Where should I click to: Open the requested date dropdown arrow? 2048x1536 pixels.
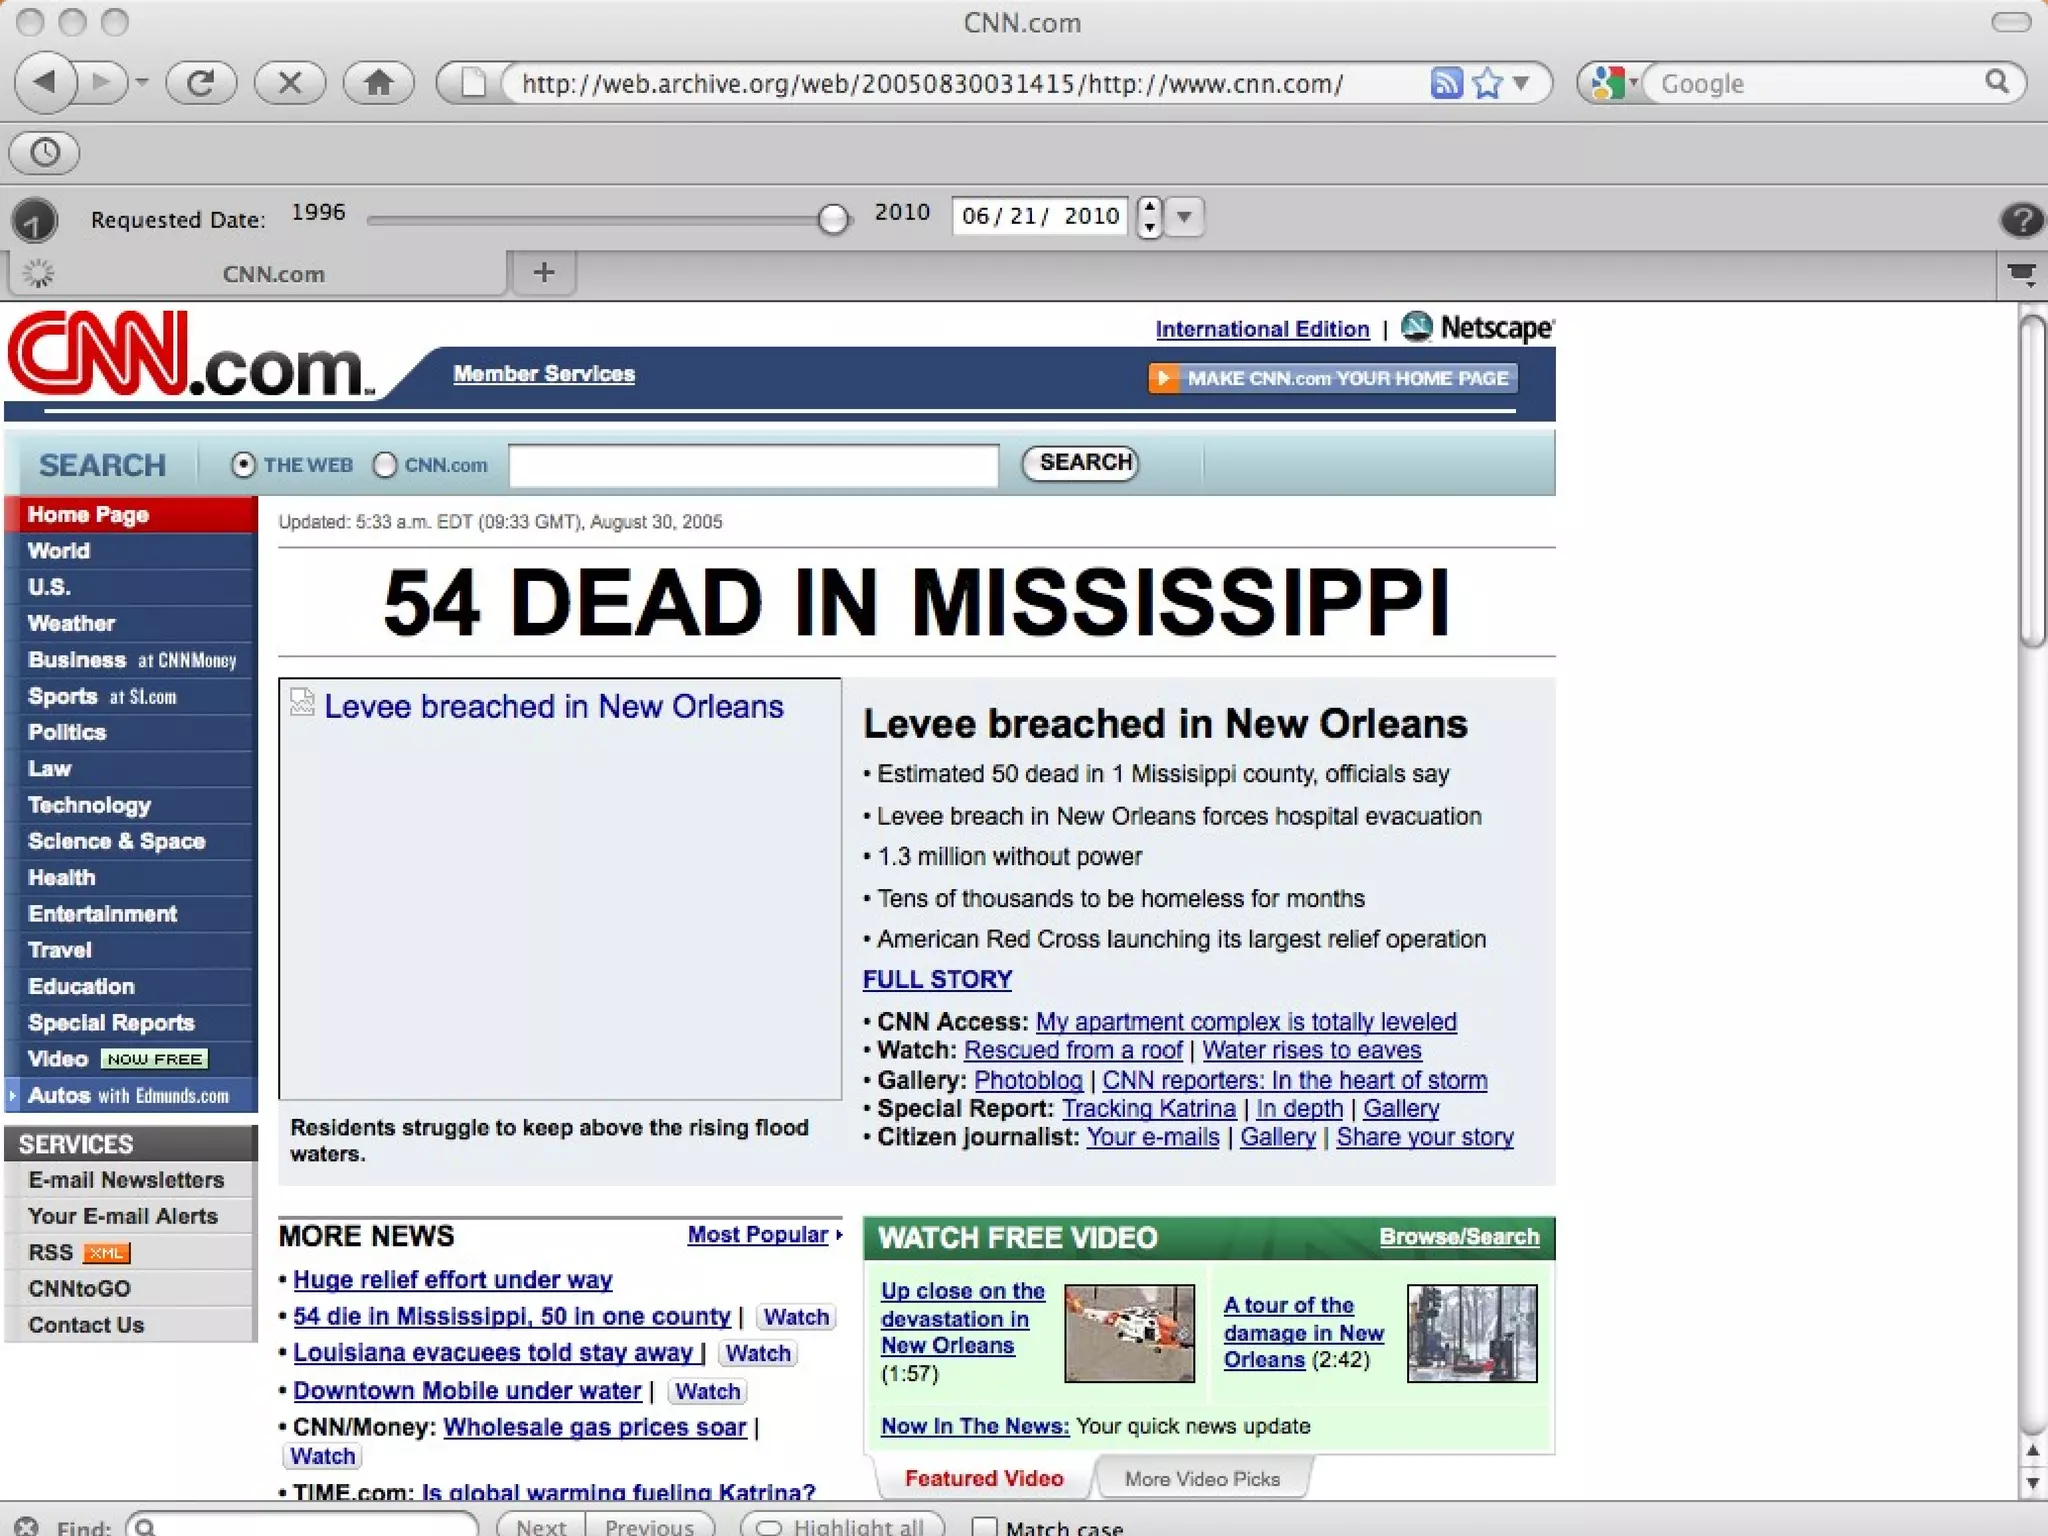[x=1185, y=216]
